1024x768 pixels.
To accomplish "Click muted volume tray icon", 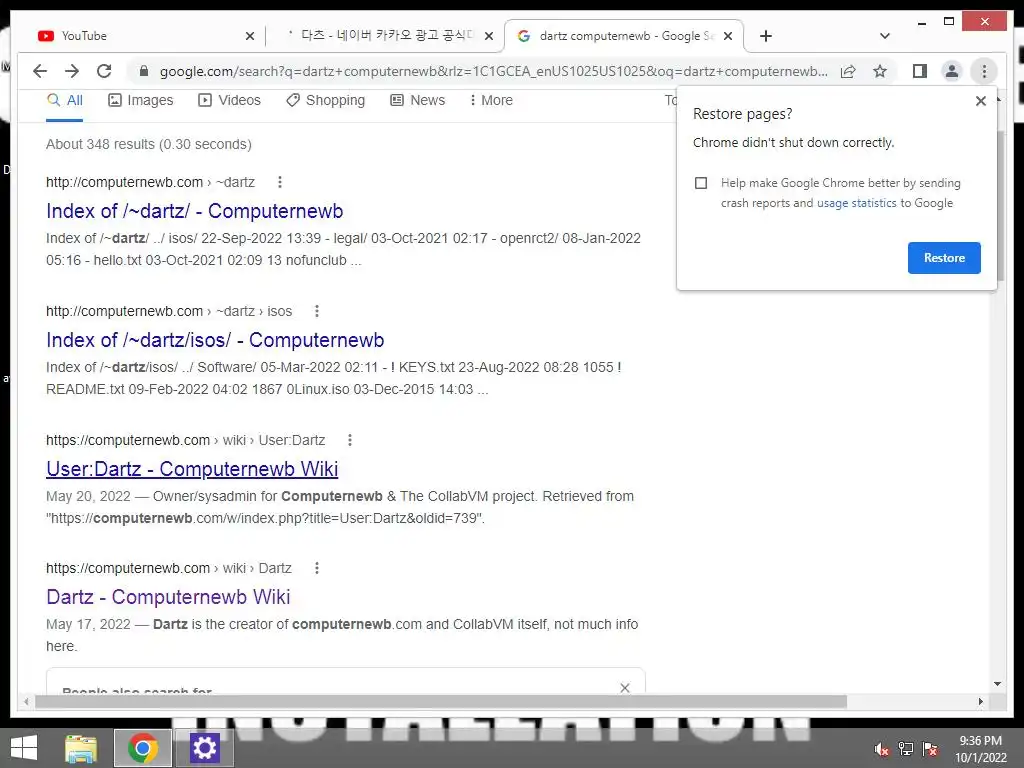I will coord(882,749).
